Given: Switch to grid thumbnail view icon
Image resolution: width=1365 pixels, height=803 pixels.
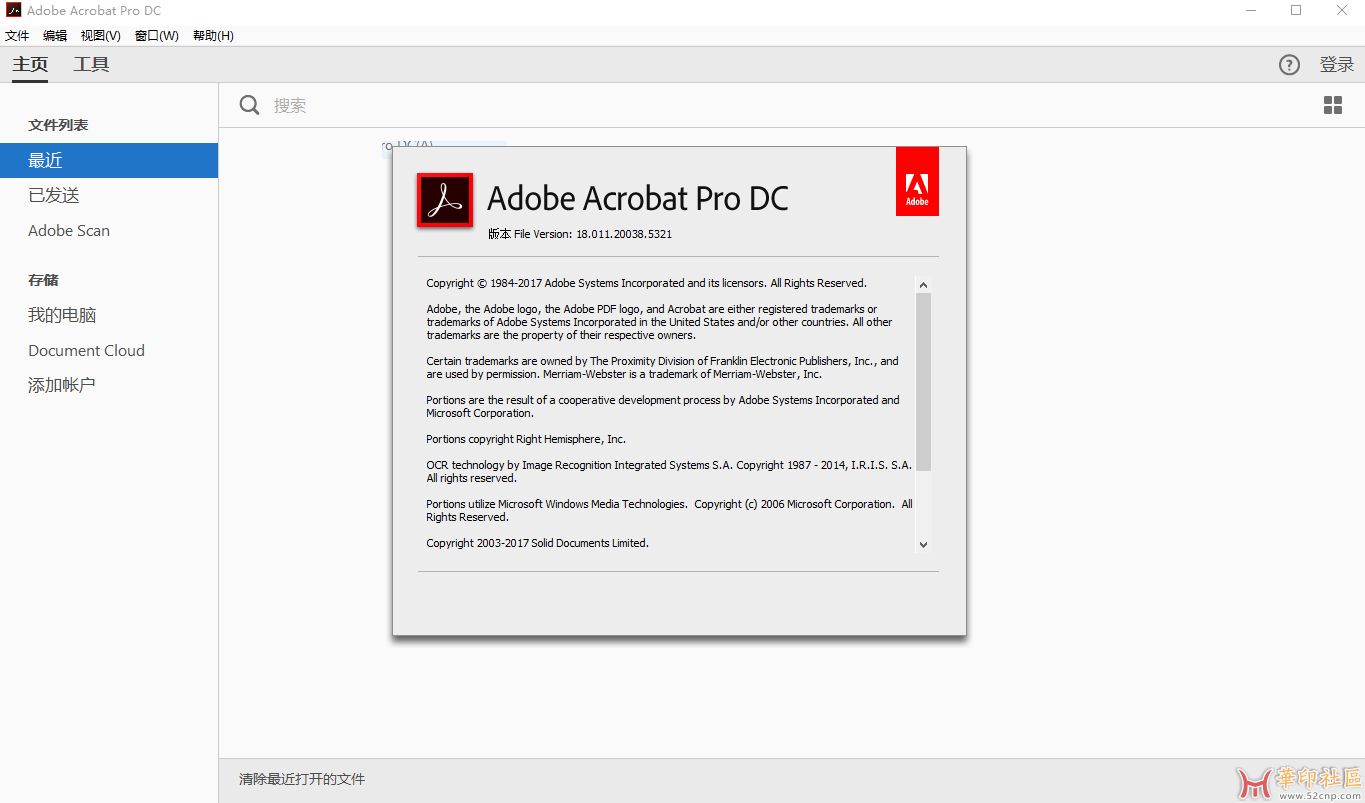Looking at the screenshot, I should click(1332, 106).
